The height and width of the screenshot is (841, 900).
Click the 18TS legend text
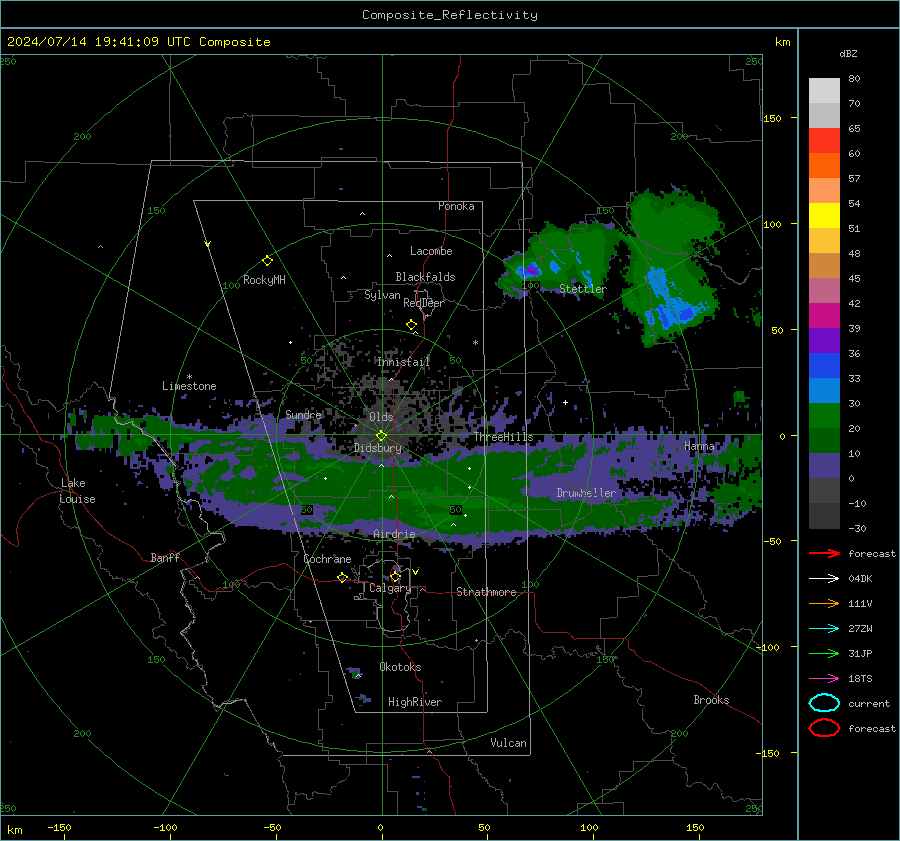click(x=860, y=679)
